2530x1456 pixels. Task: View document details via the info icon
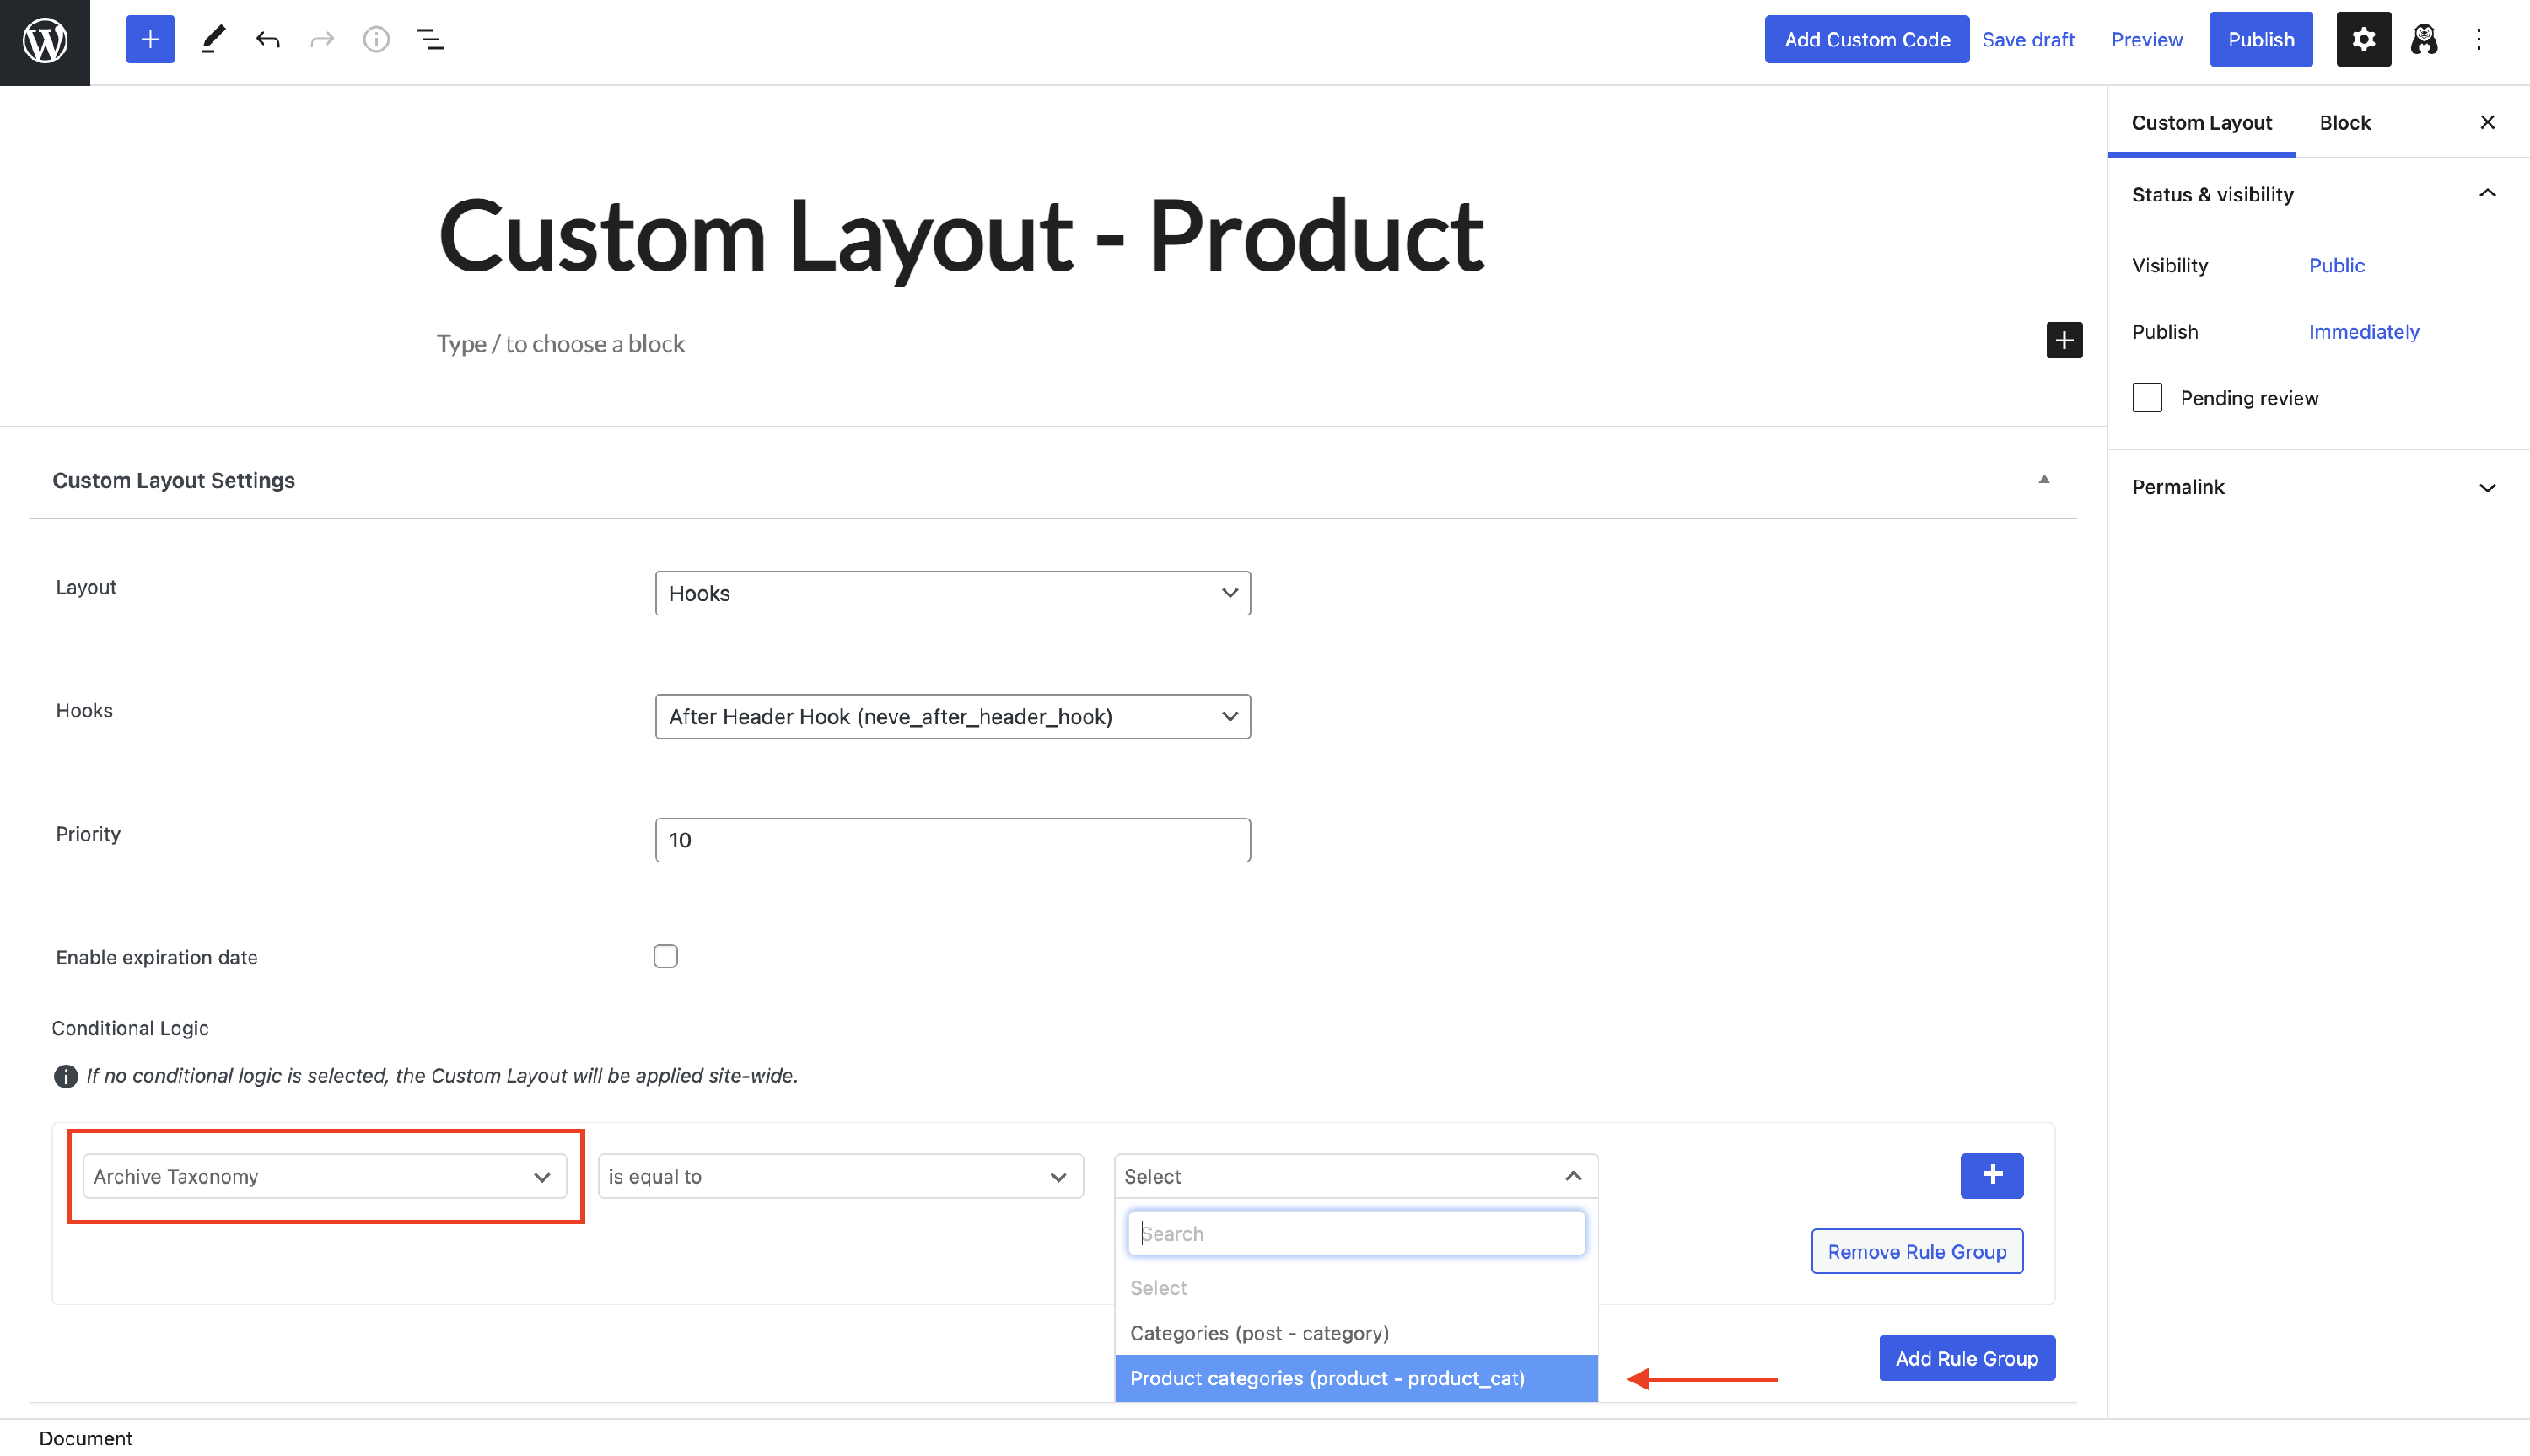pos(376,39)
